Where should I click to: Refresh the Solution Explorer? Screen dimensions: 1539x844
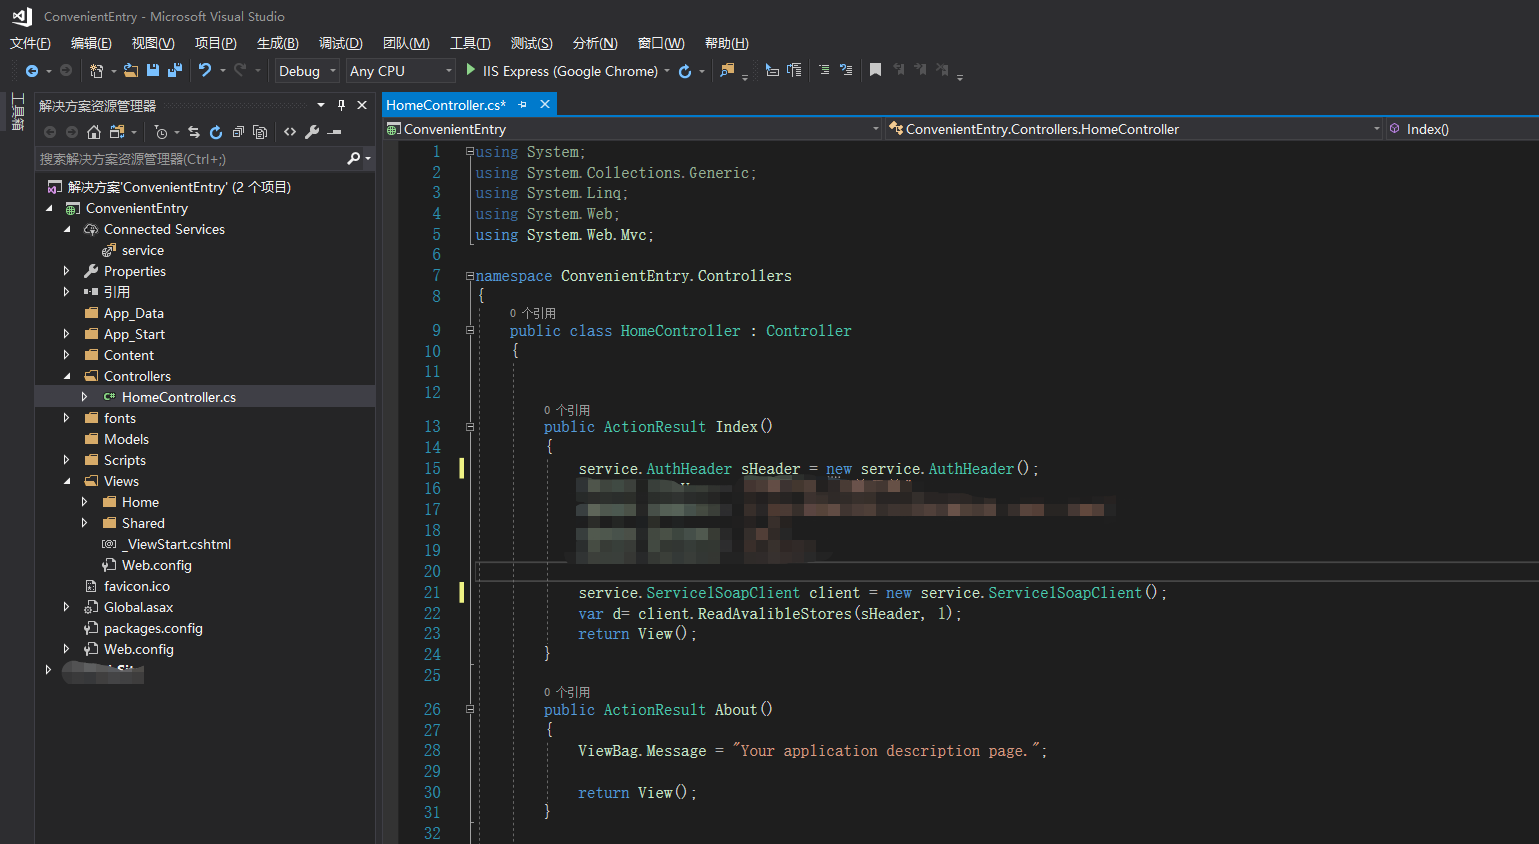(x=216, y=132)
